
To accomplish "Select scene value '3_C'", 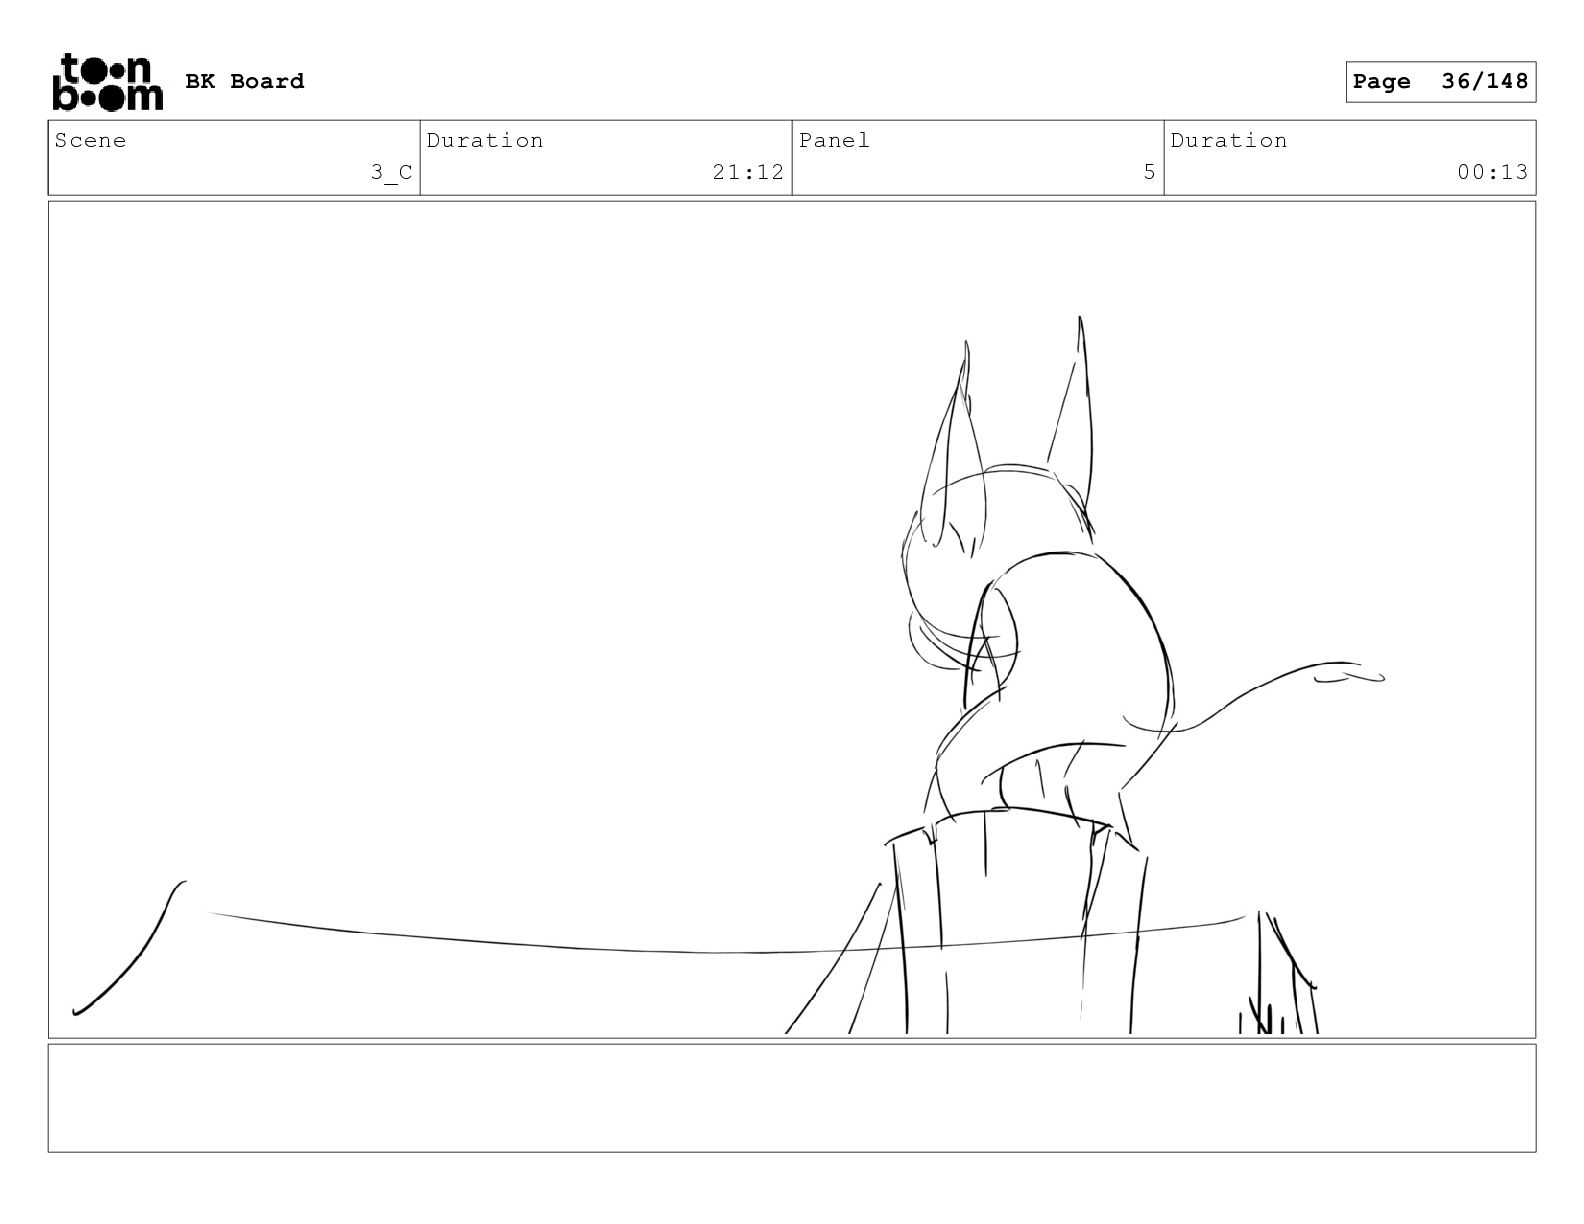I will tap(391, 172).
